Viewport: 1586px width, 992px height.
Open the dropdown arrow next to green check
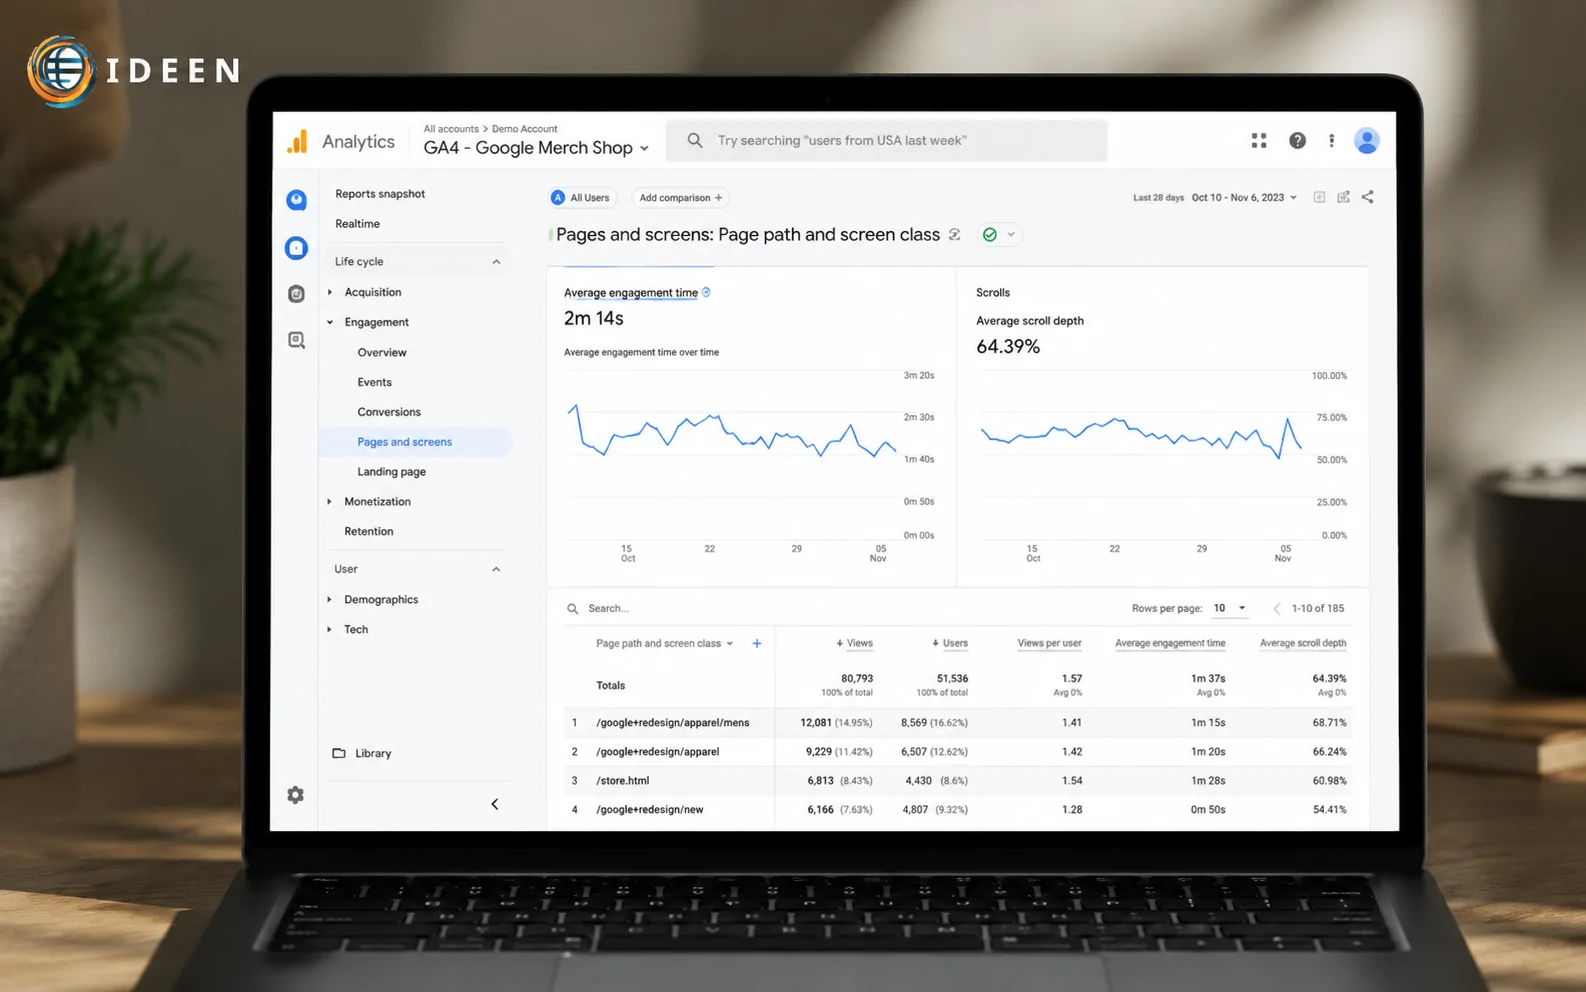(1011, 235)
